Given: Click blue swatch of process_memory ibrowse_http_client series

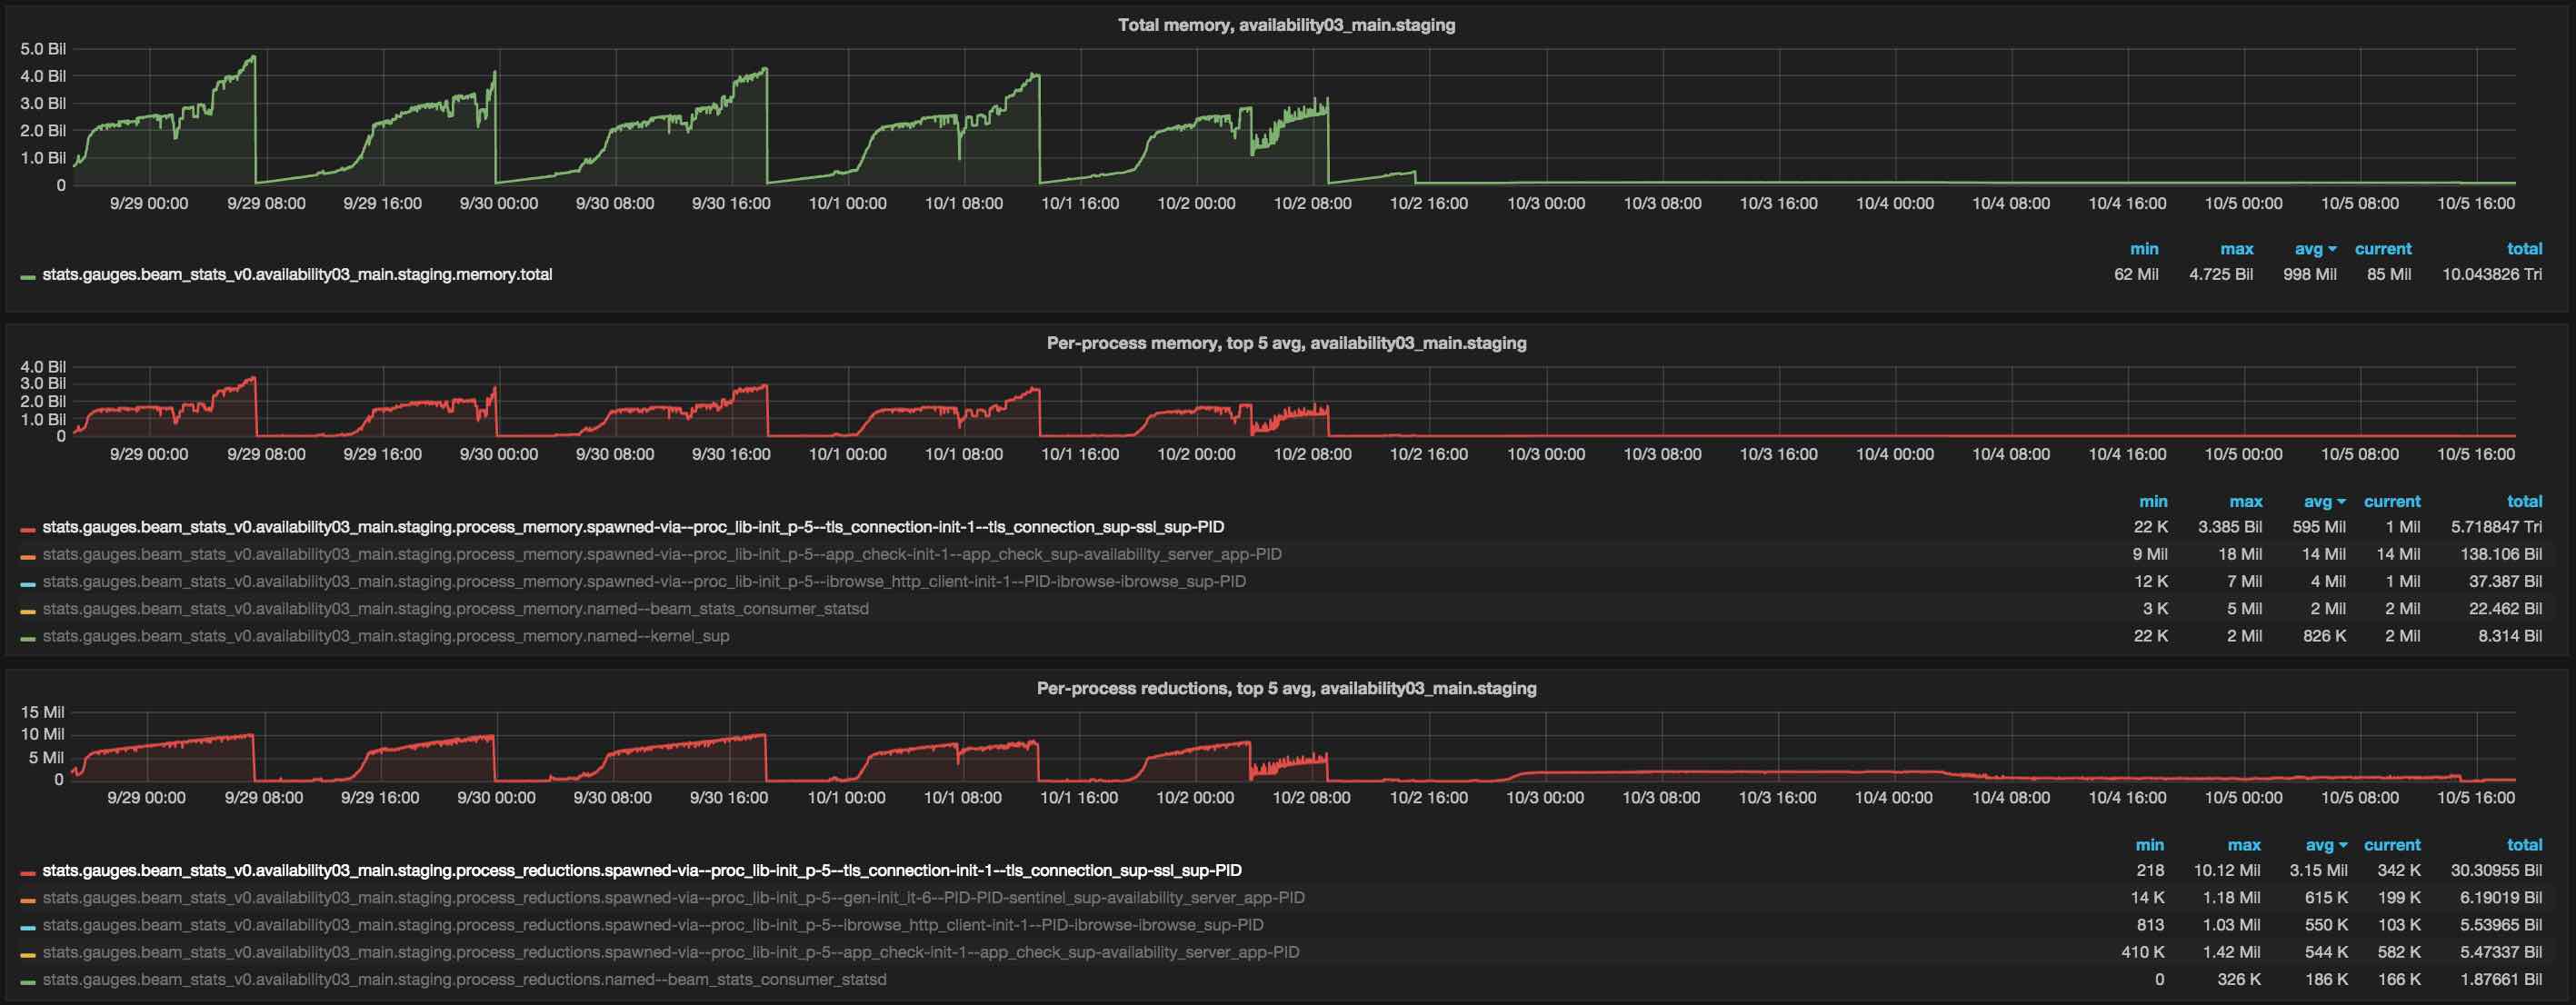Looking at the screenshot, I should click(x=28, y=583).
